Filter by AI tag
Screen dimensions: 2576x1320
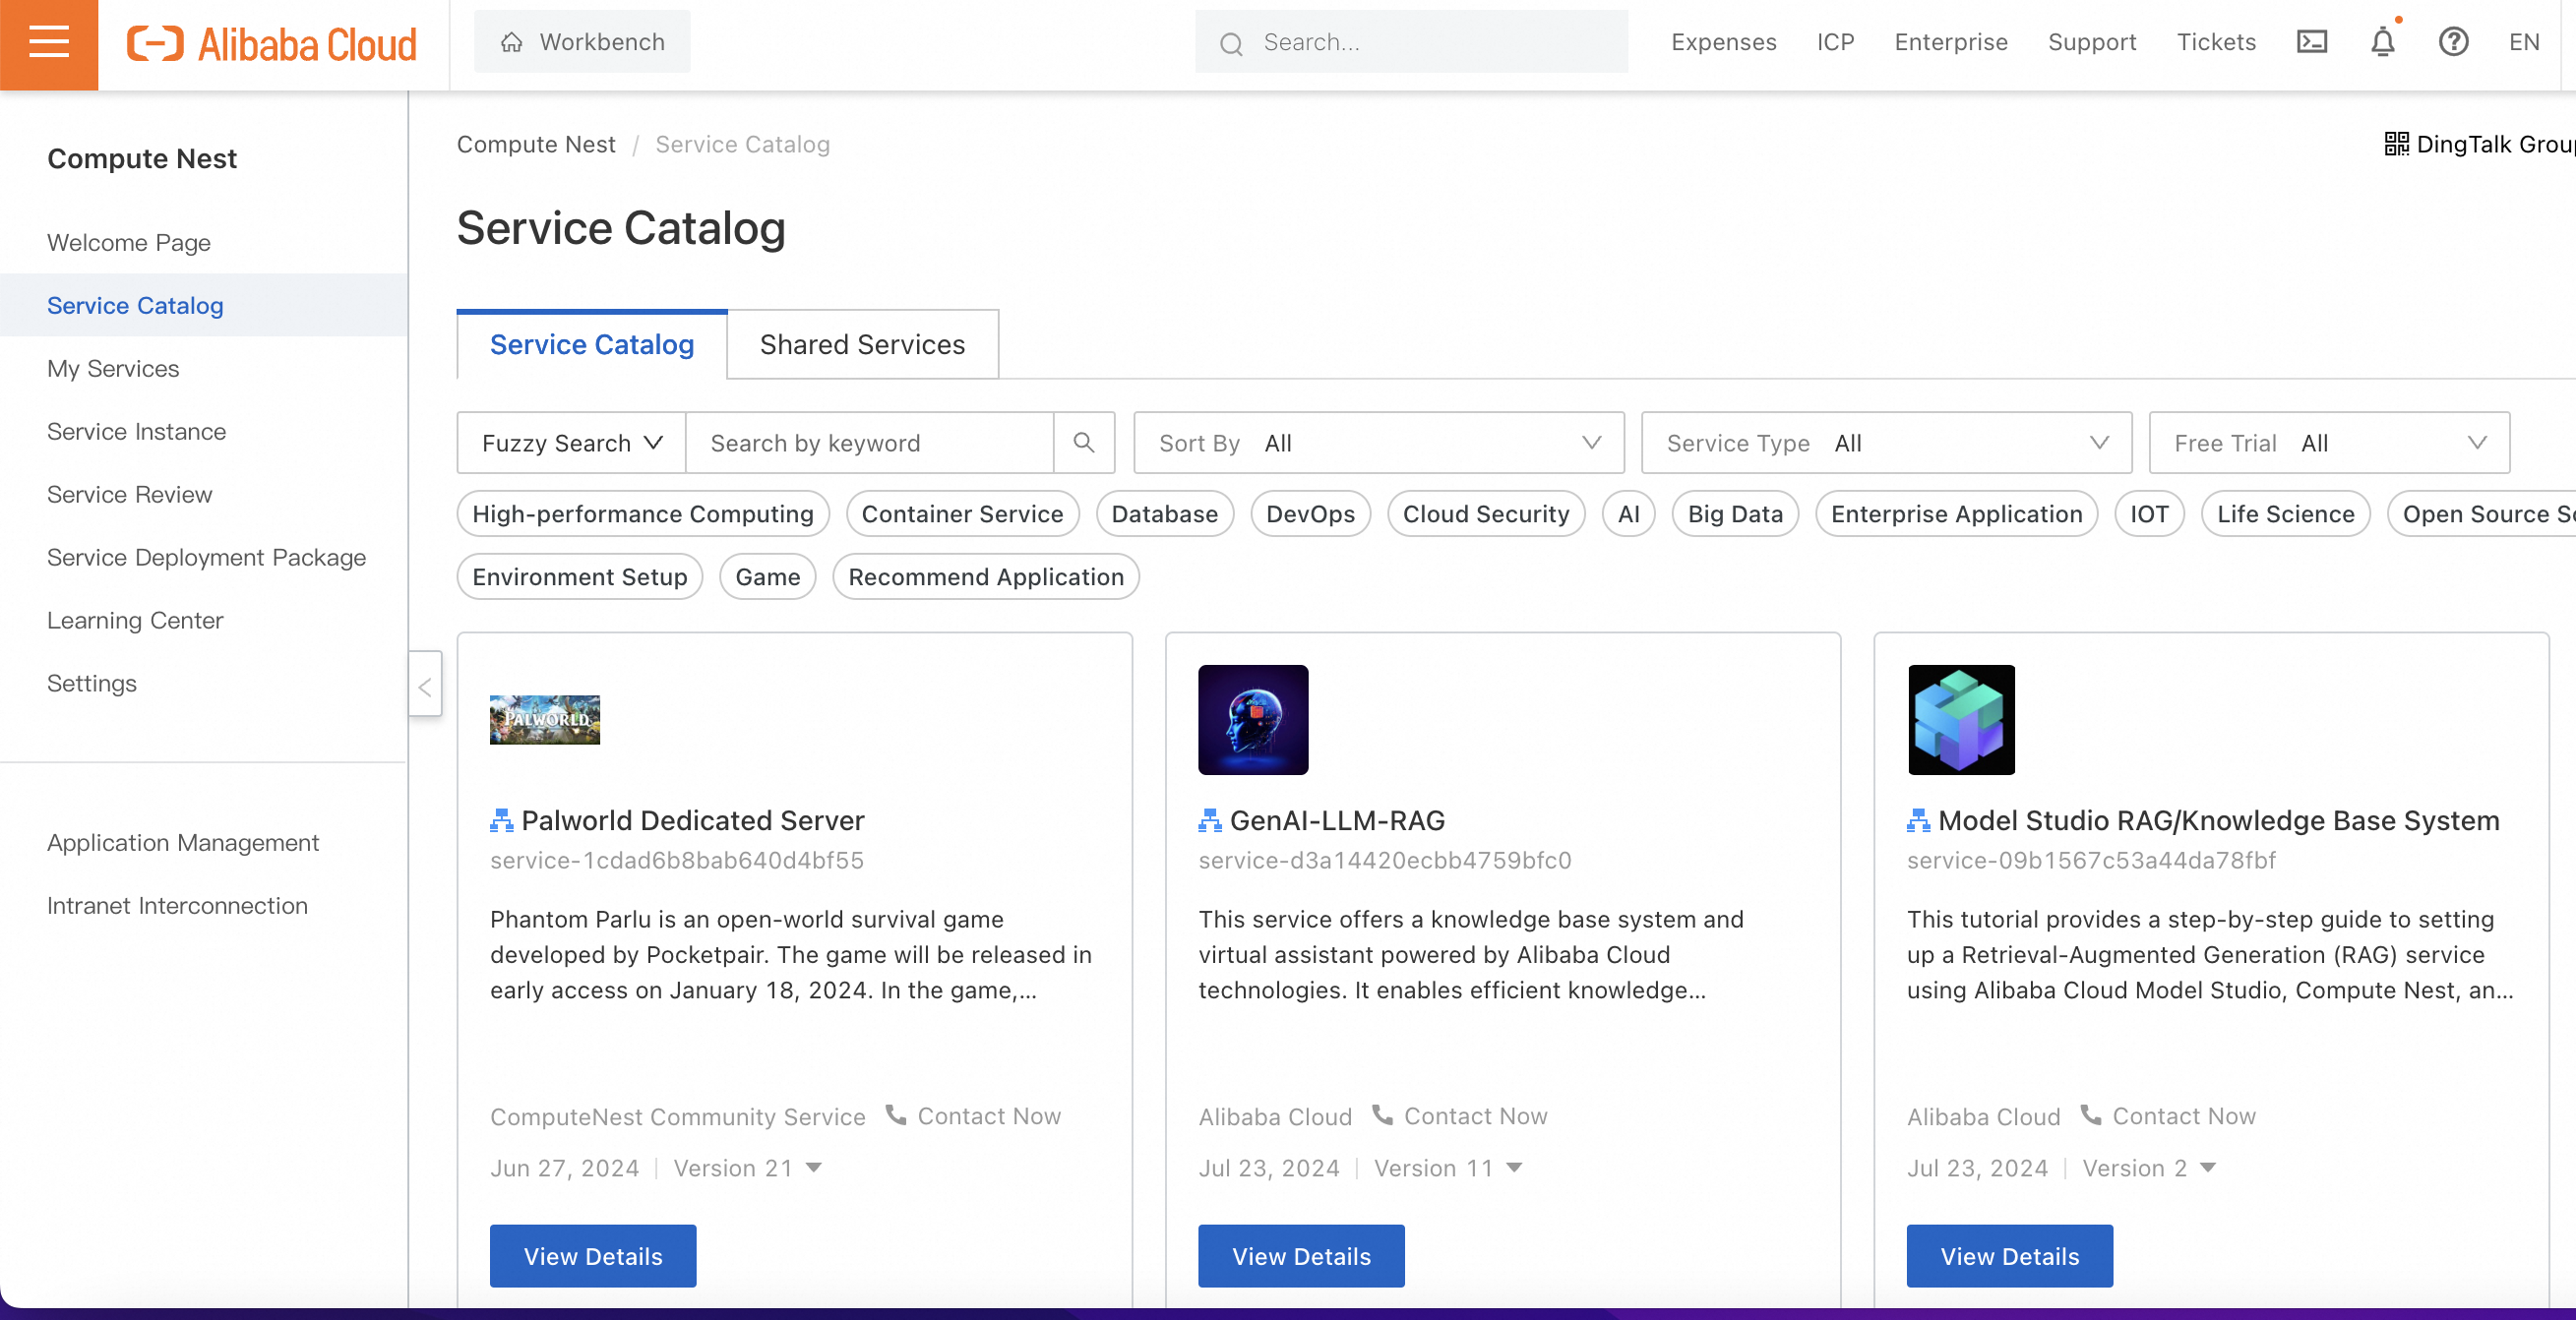(x=1628, y=513)
